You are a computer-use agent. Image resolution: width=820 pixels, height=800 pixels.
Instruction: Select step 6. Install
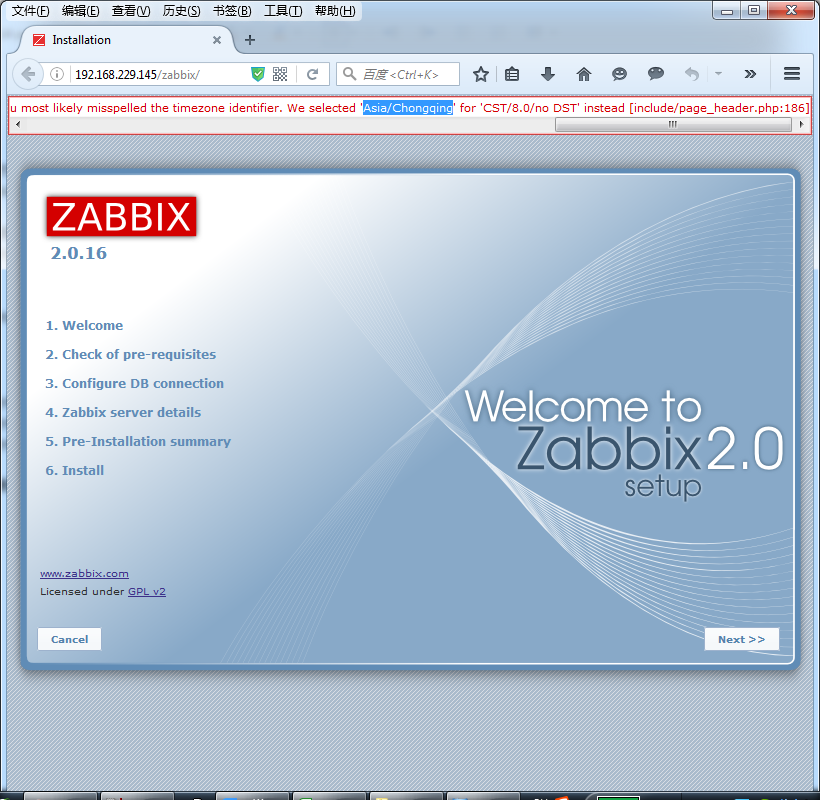coord(75,471)
